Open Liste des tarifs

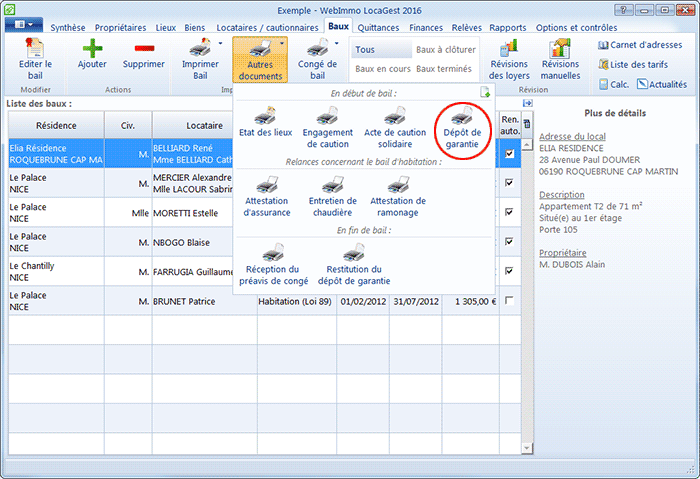[x=633, y=64]
